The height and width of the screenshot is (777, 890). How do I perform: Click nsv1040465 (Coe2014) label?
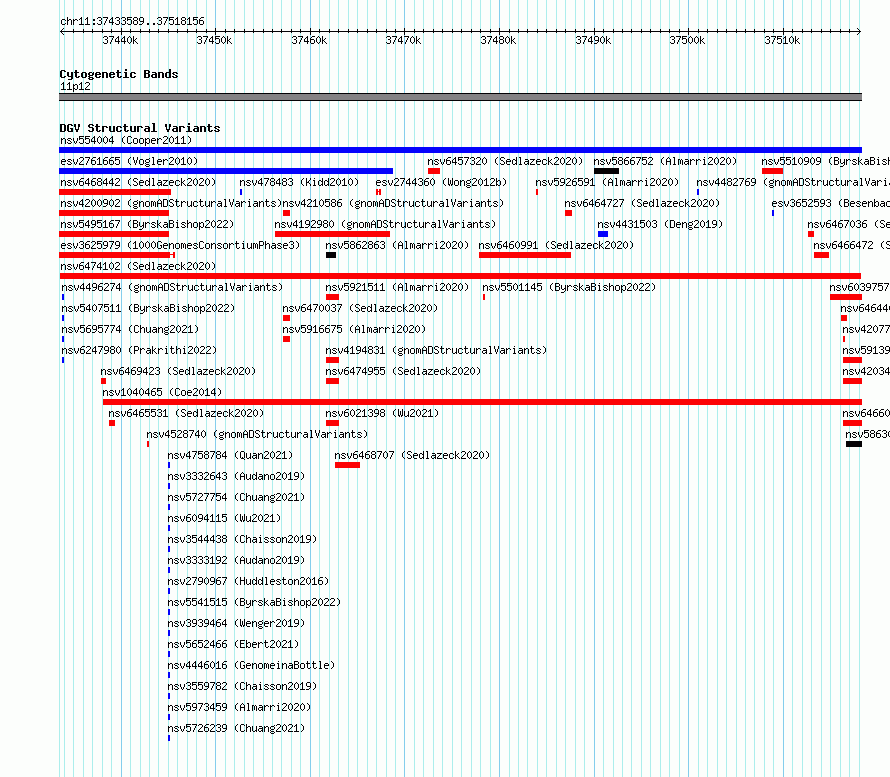click(x=162, y=392)
